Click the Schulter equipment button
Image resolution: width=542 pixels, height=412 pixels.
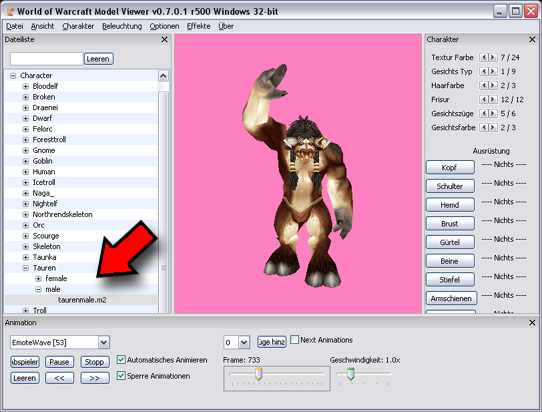point(450,186)
